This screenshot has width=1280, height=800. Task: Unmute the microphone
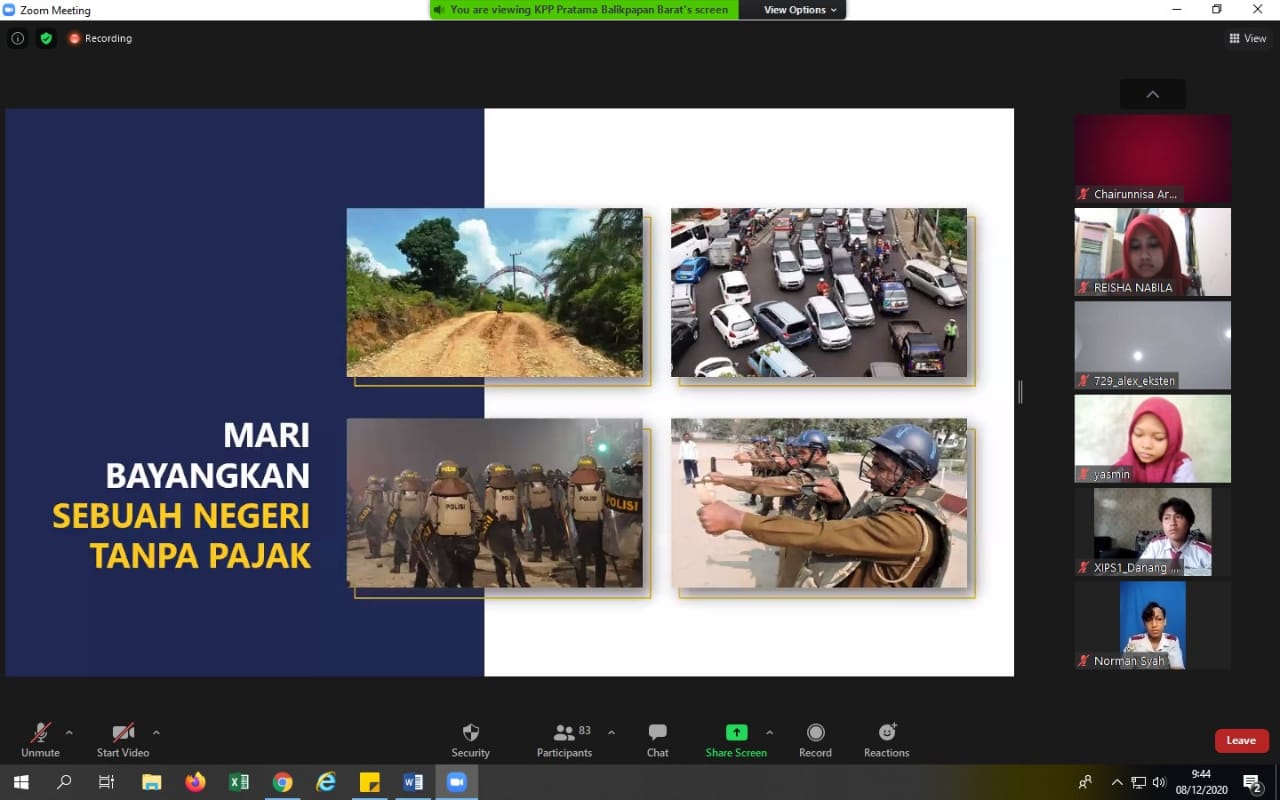tap(40, 740)
